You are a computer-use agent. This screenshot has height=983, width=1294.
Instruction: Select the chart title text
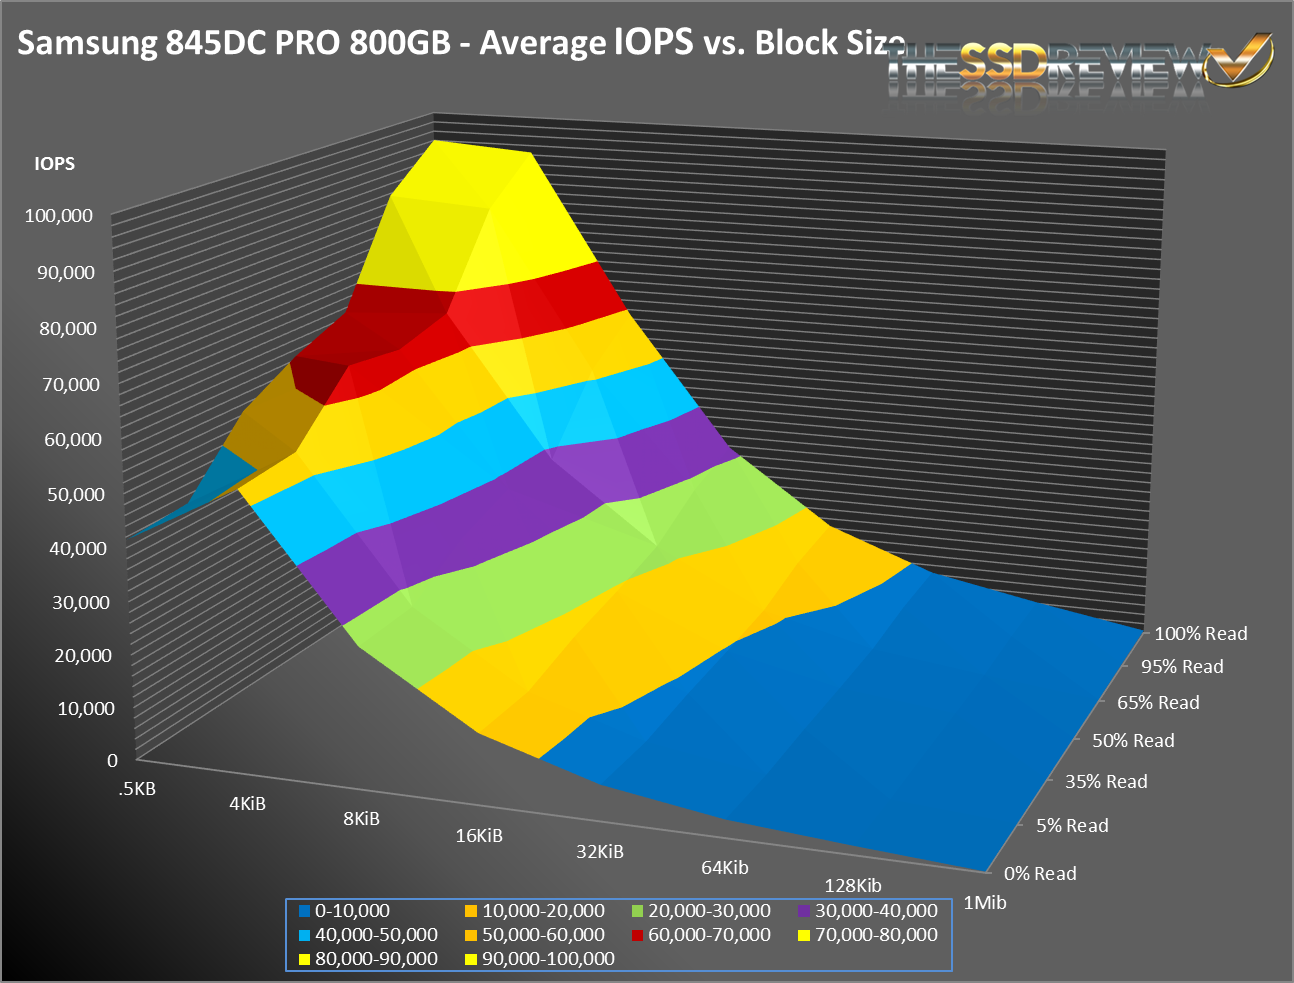460,44
